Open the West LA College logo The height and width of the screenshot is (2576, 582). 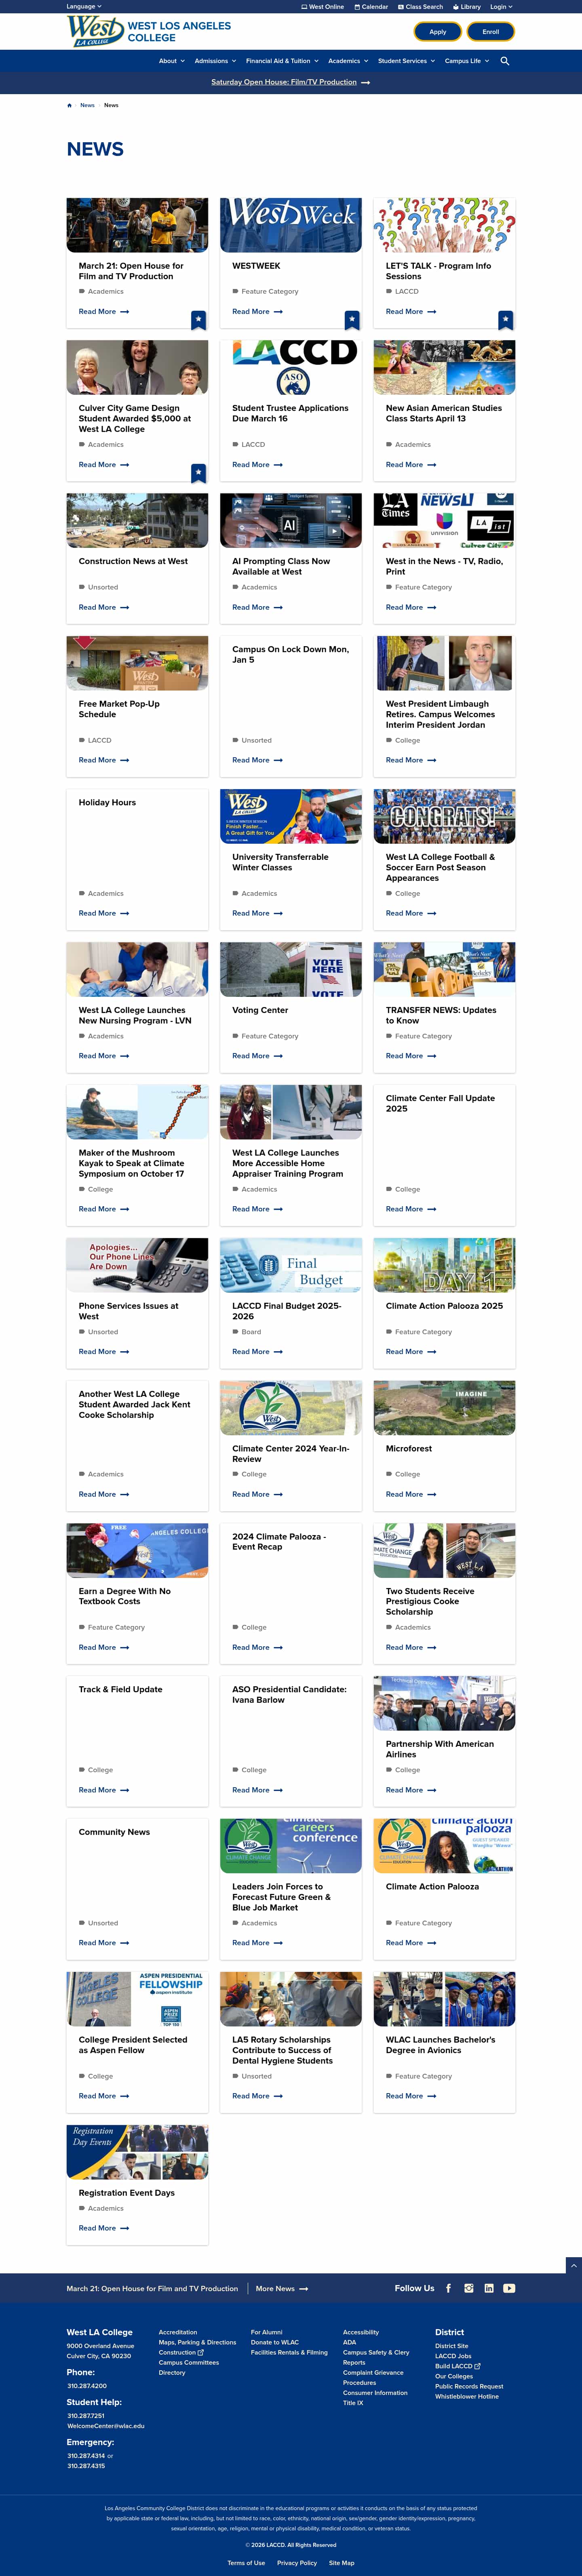pos(149,31)
